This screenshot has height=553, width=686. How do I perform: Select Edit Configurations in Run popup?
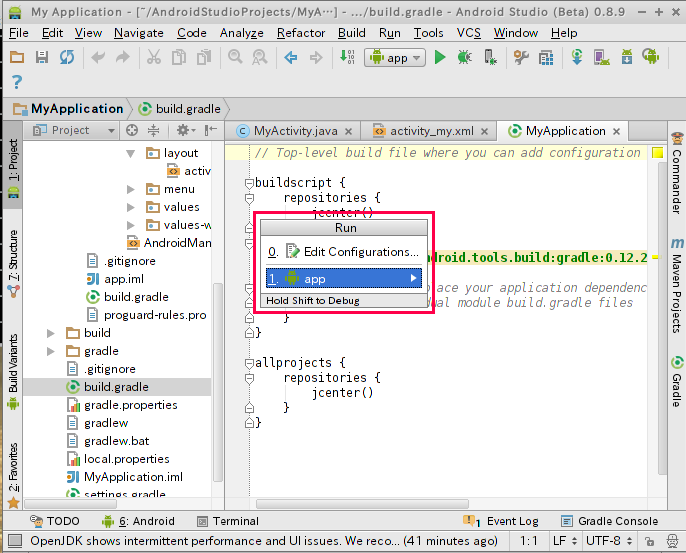click(344, 252)
